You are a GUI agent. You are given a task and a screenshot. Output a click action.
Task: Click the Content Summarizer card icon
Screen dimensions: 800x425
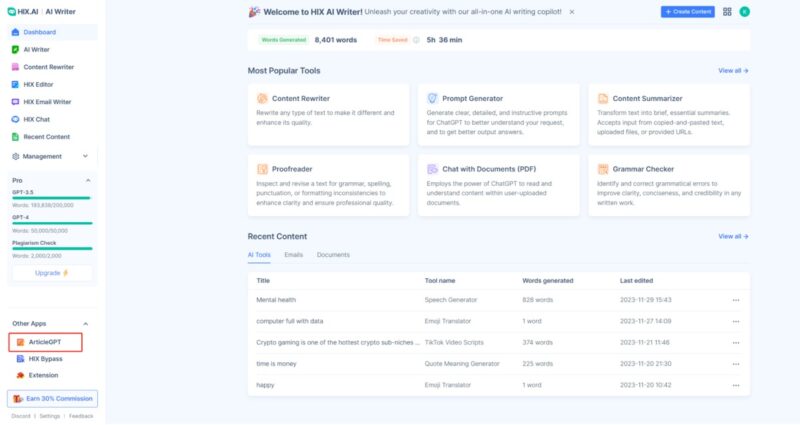pos(603,98)
